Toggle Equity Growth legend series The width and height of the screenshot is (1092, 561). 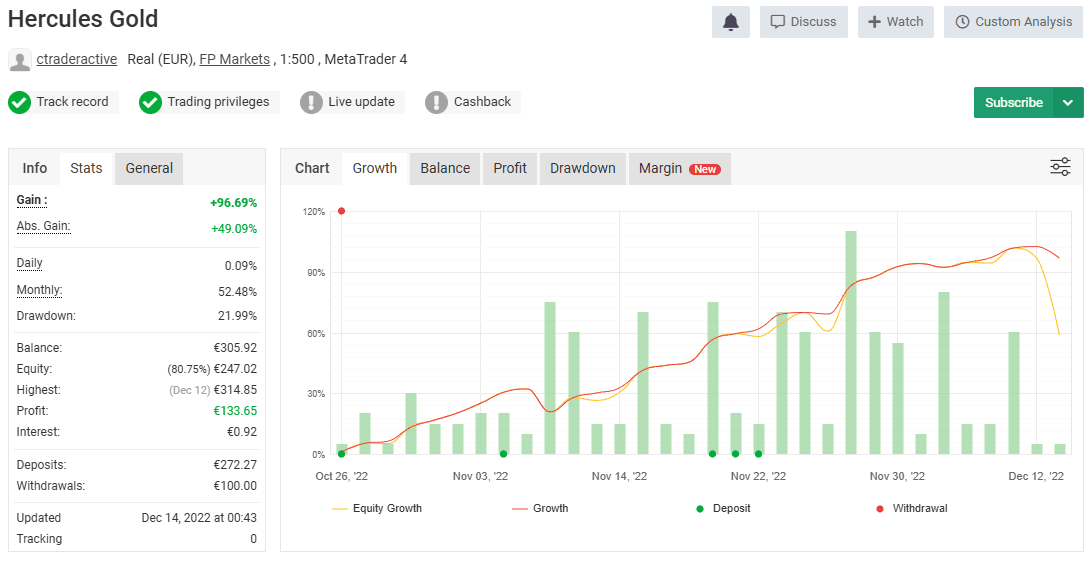pos(377,508)
